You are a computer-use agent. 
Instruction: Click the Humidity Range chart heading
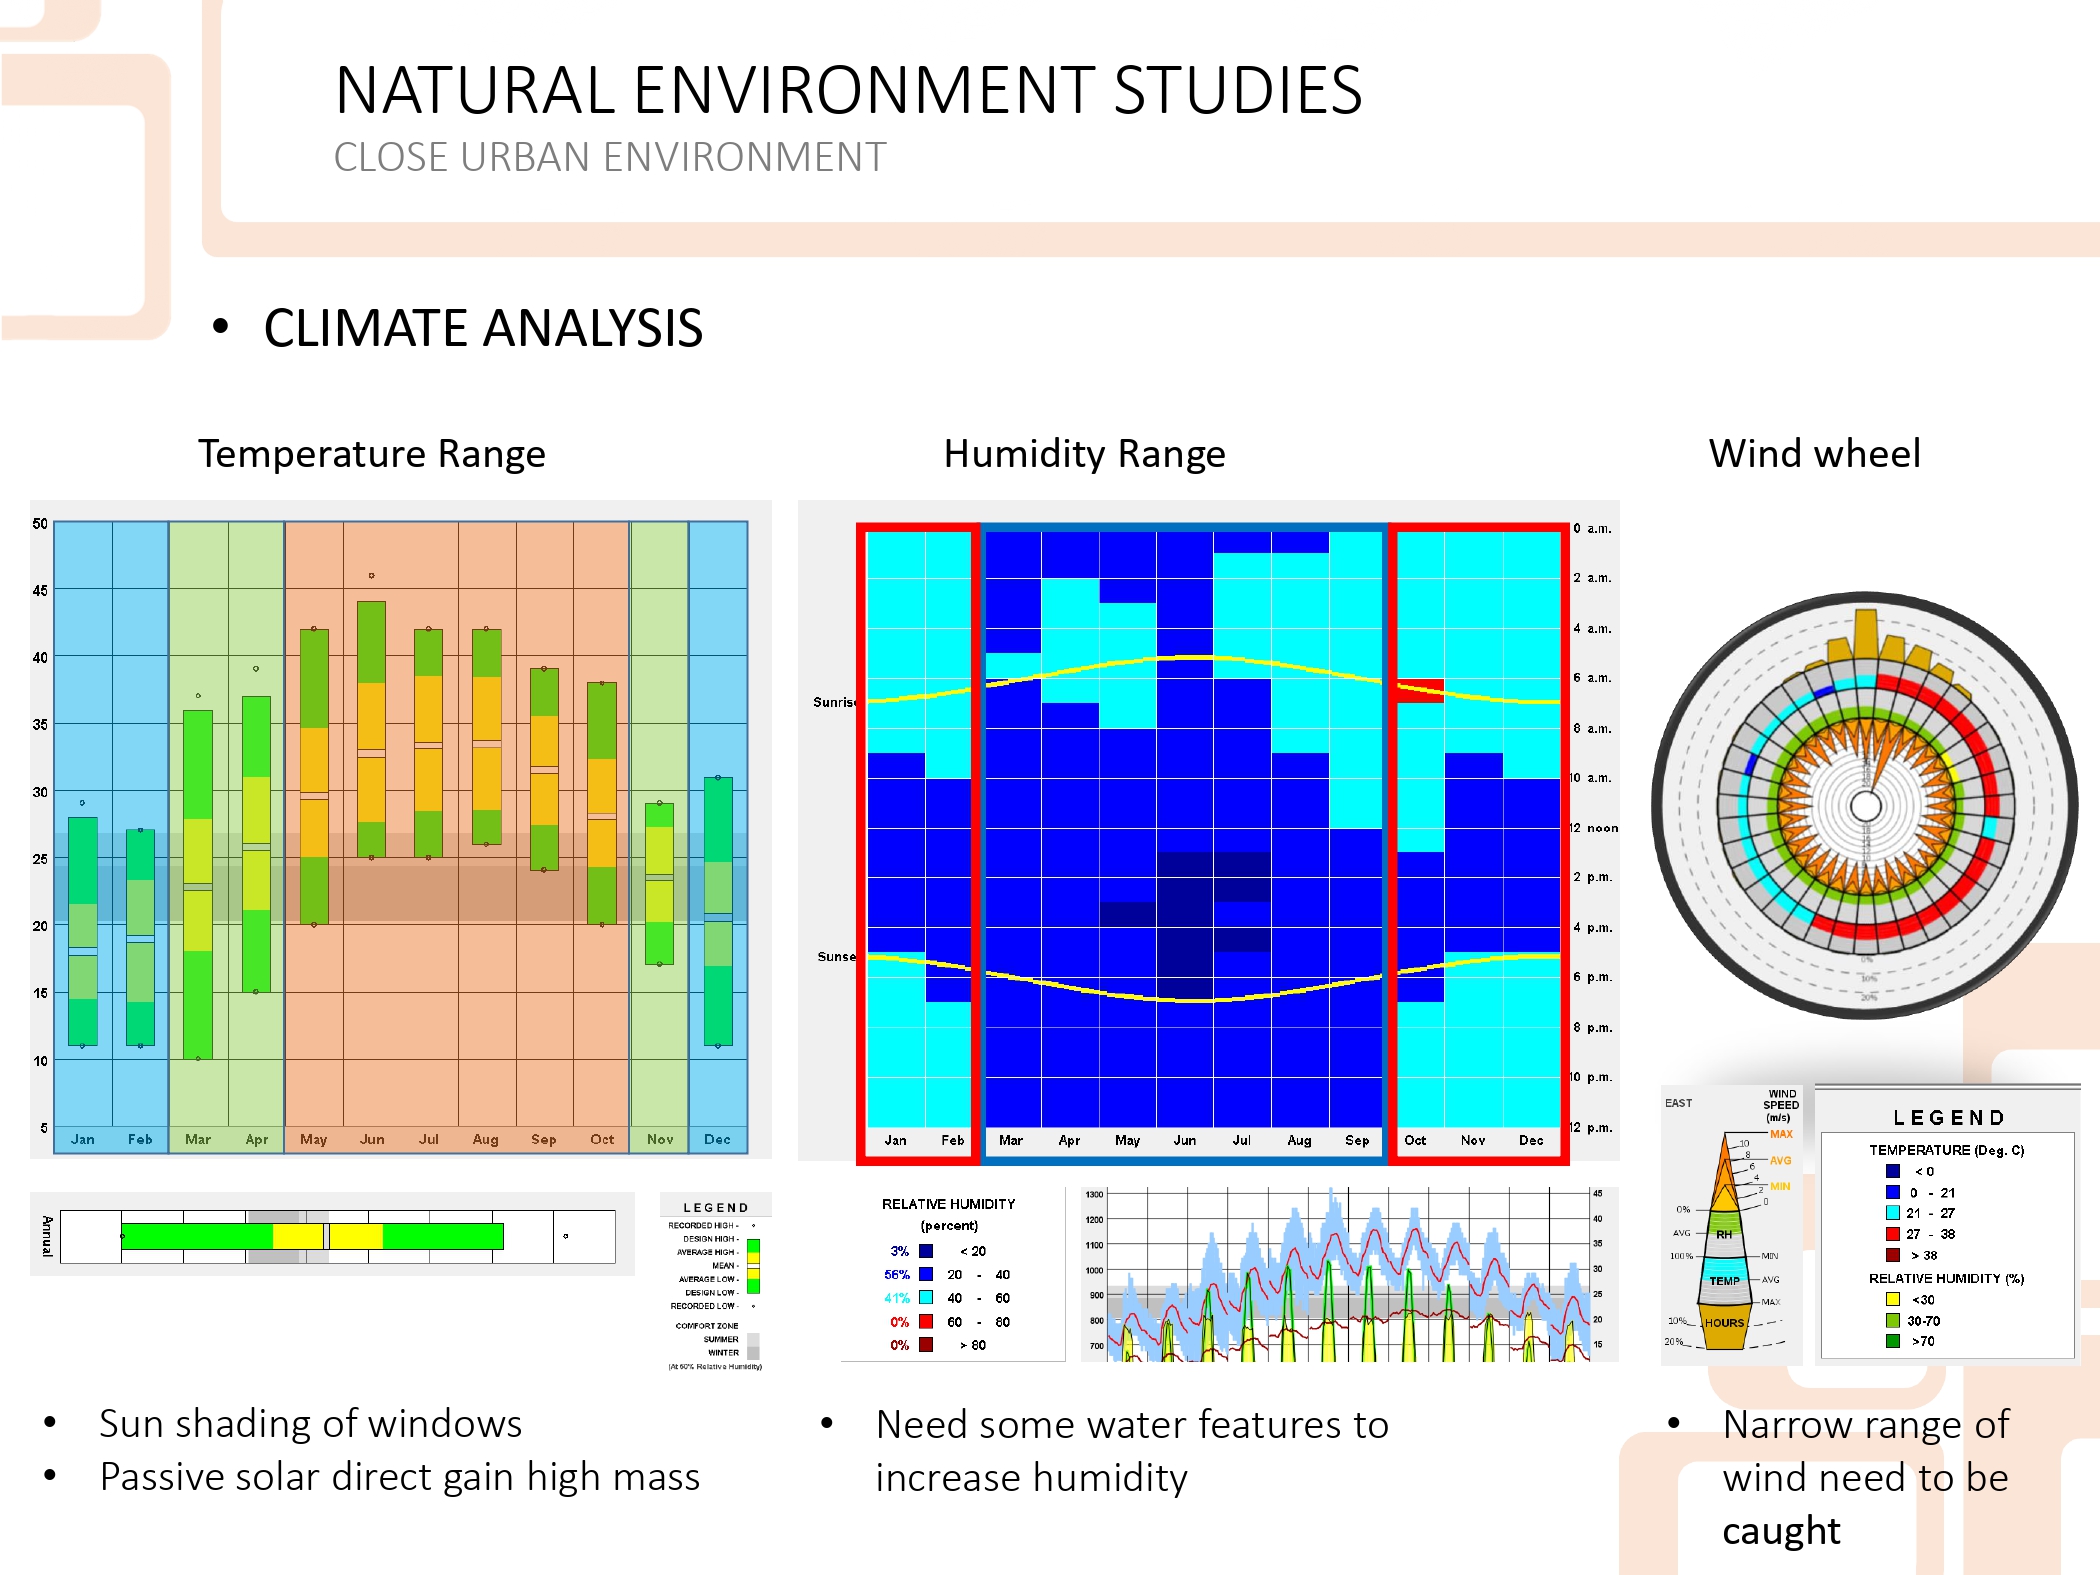point(1084,454)
